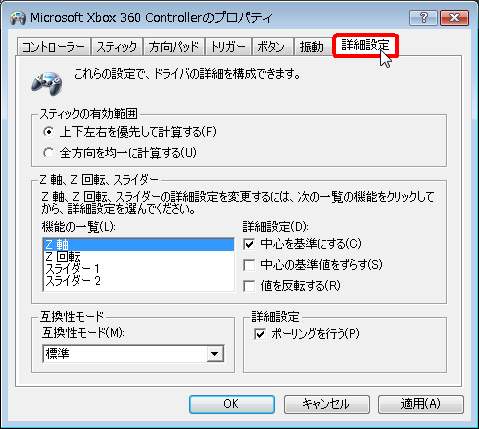Toggle ポーリングを行う checkbox
Screen dimensions: 479x429
coord(260,334)
